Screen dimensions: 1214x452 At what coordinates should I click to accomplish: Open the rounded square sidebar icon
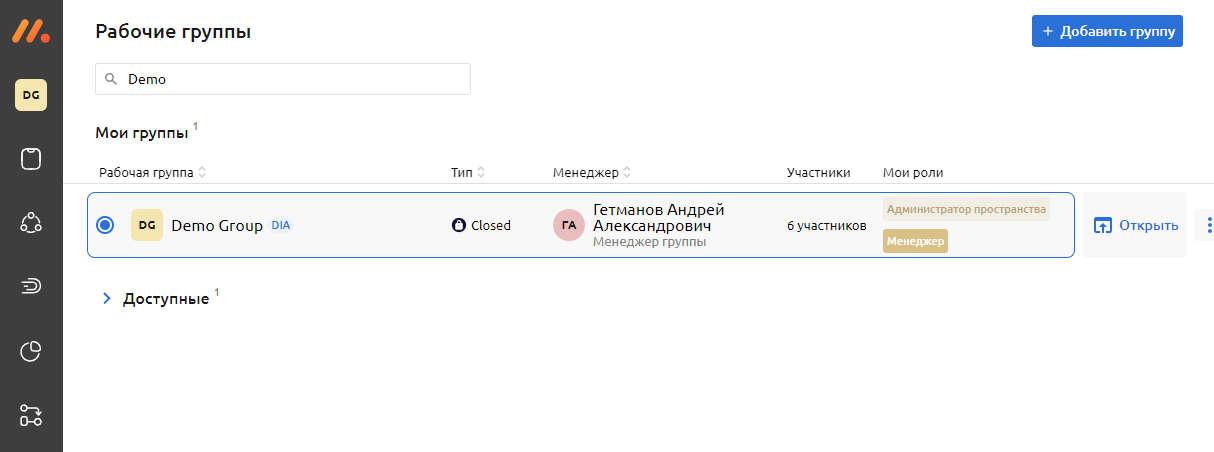31,159
